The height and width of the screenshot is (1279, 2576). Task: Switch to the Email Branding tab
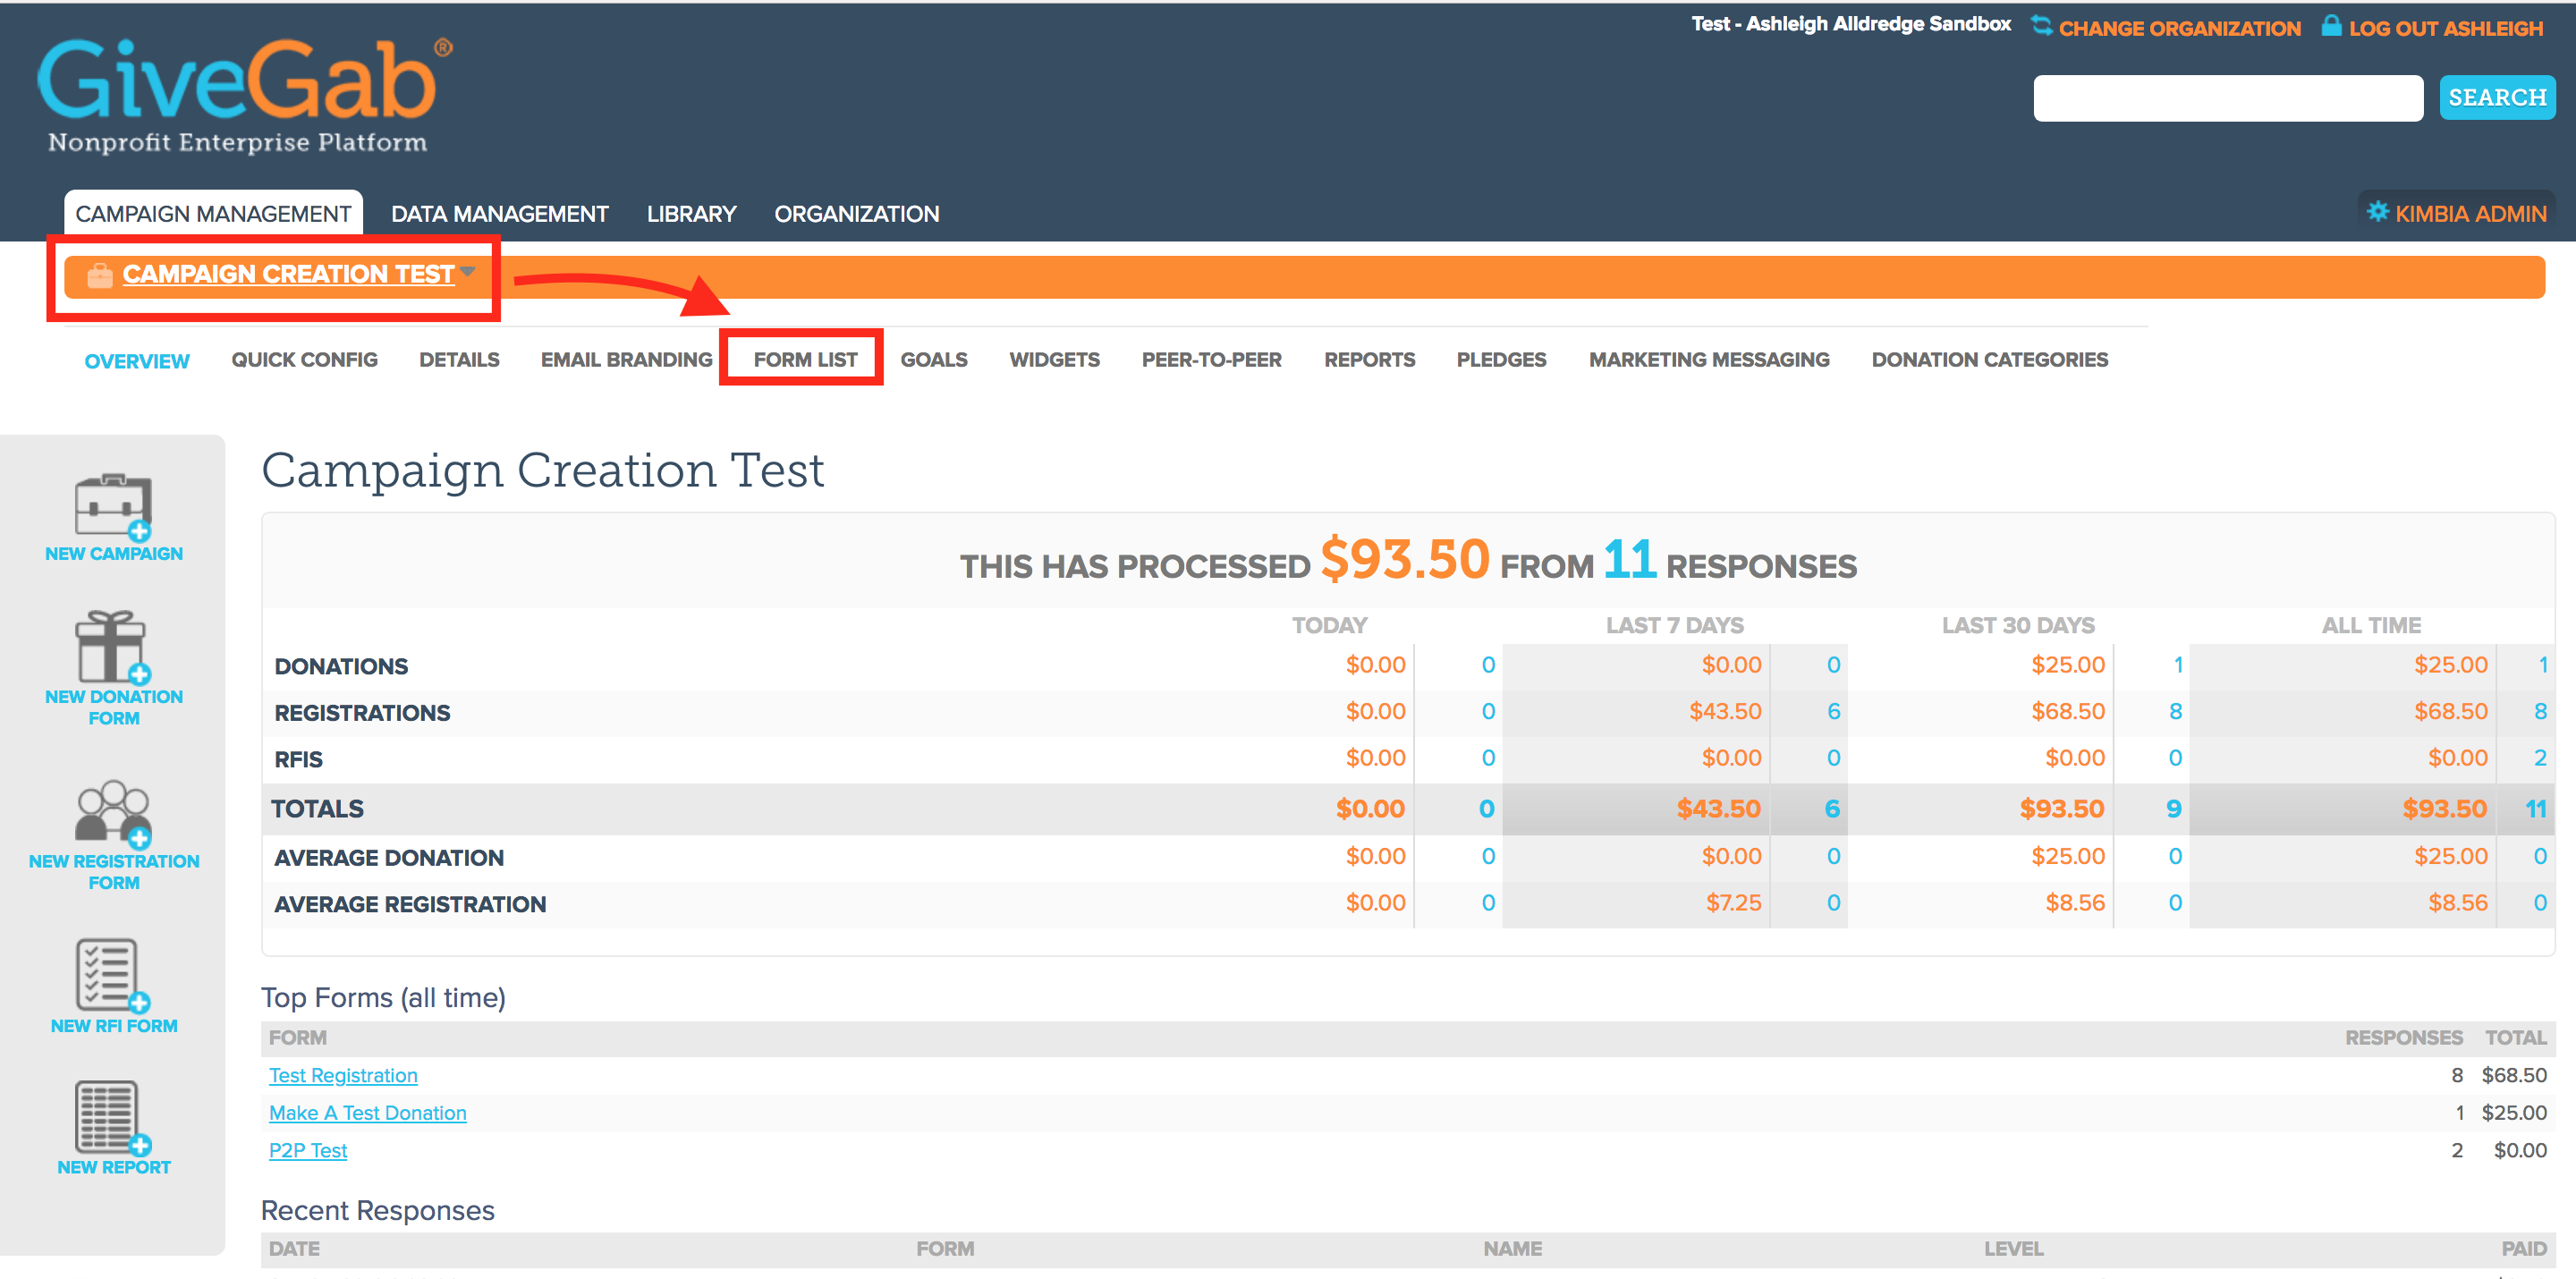click(626, 360)
